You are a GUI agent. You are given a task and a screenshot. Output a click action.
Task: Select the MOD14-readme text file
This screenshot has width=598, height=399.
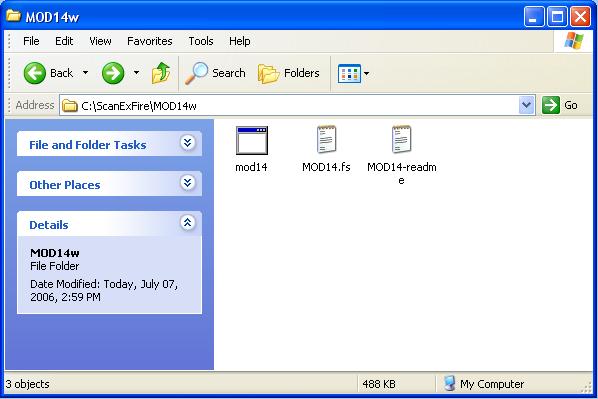pos(402,155)
